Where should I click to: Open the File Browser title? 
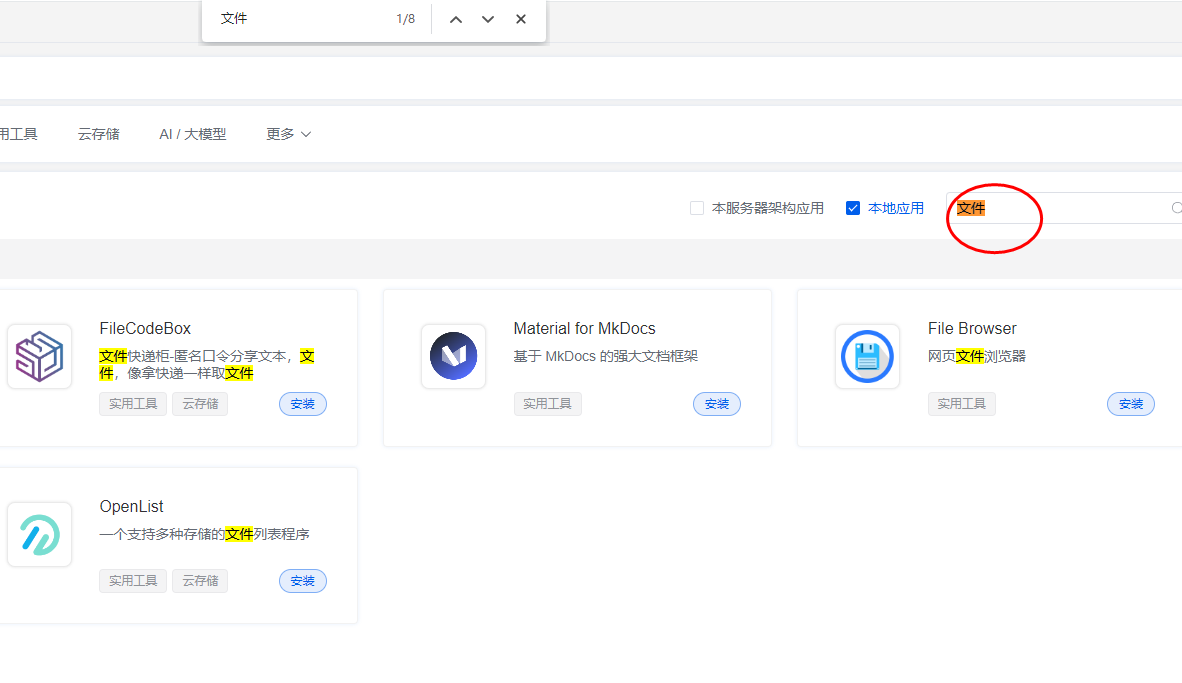[x=972, y=329]
